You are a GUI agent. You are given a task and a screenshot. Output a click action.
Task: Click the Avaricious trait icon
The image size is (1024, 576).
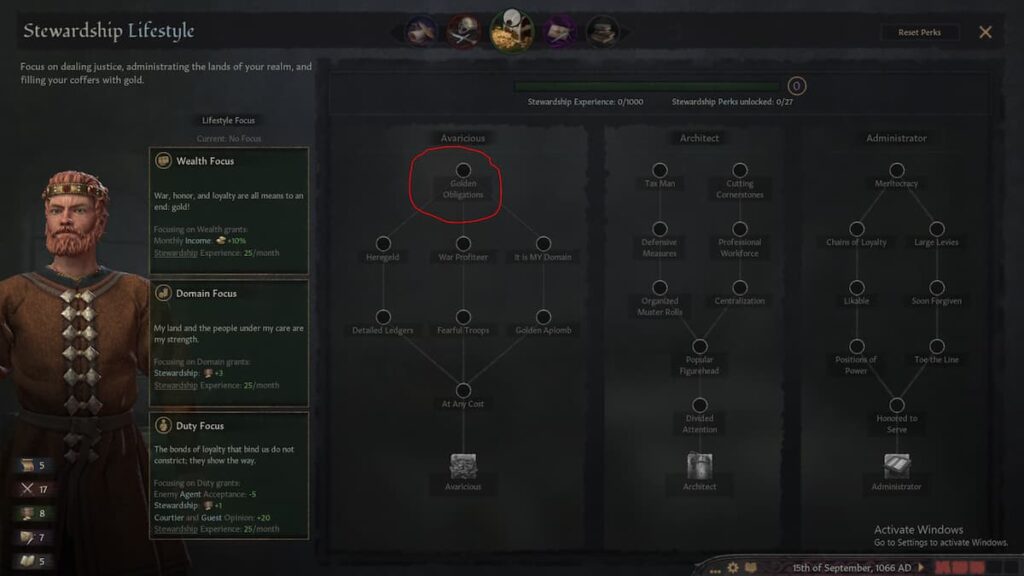click(463, 467)
